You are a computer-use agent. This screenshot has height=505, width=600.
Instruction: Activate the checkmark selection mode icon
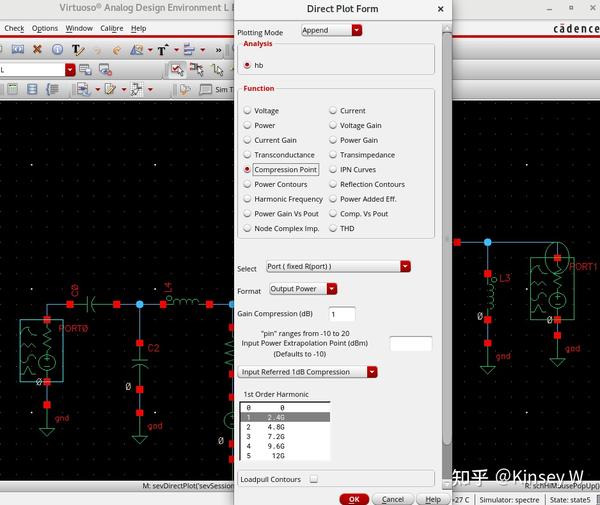click(x=176, y=70)
